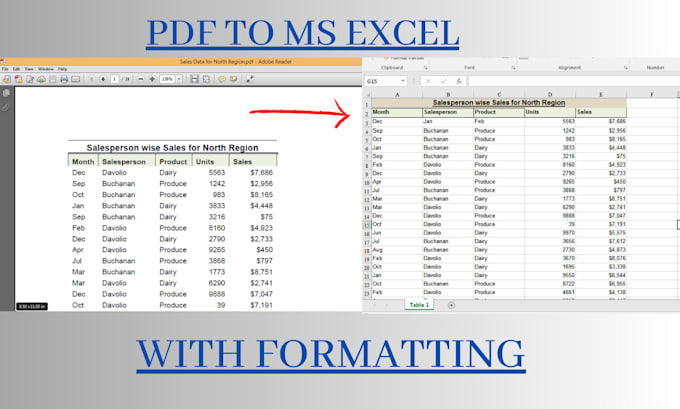Click the 'Sales' header cell in Excel

click(601, 112)
